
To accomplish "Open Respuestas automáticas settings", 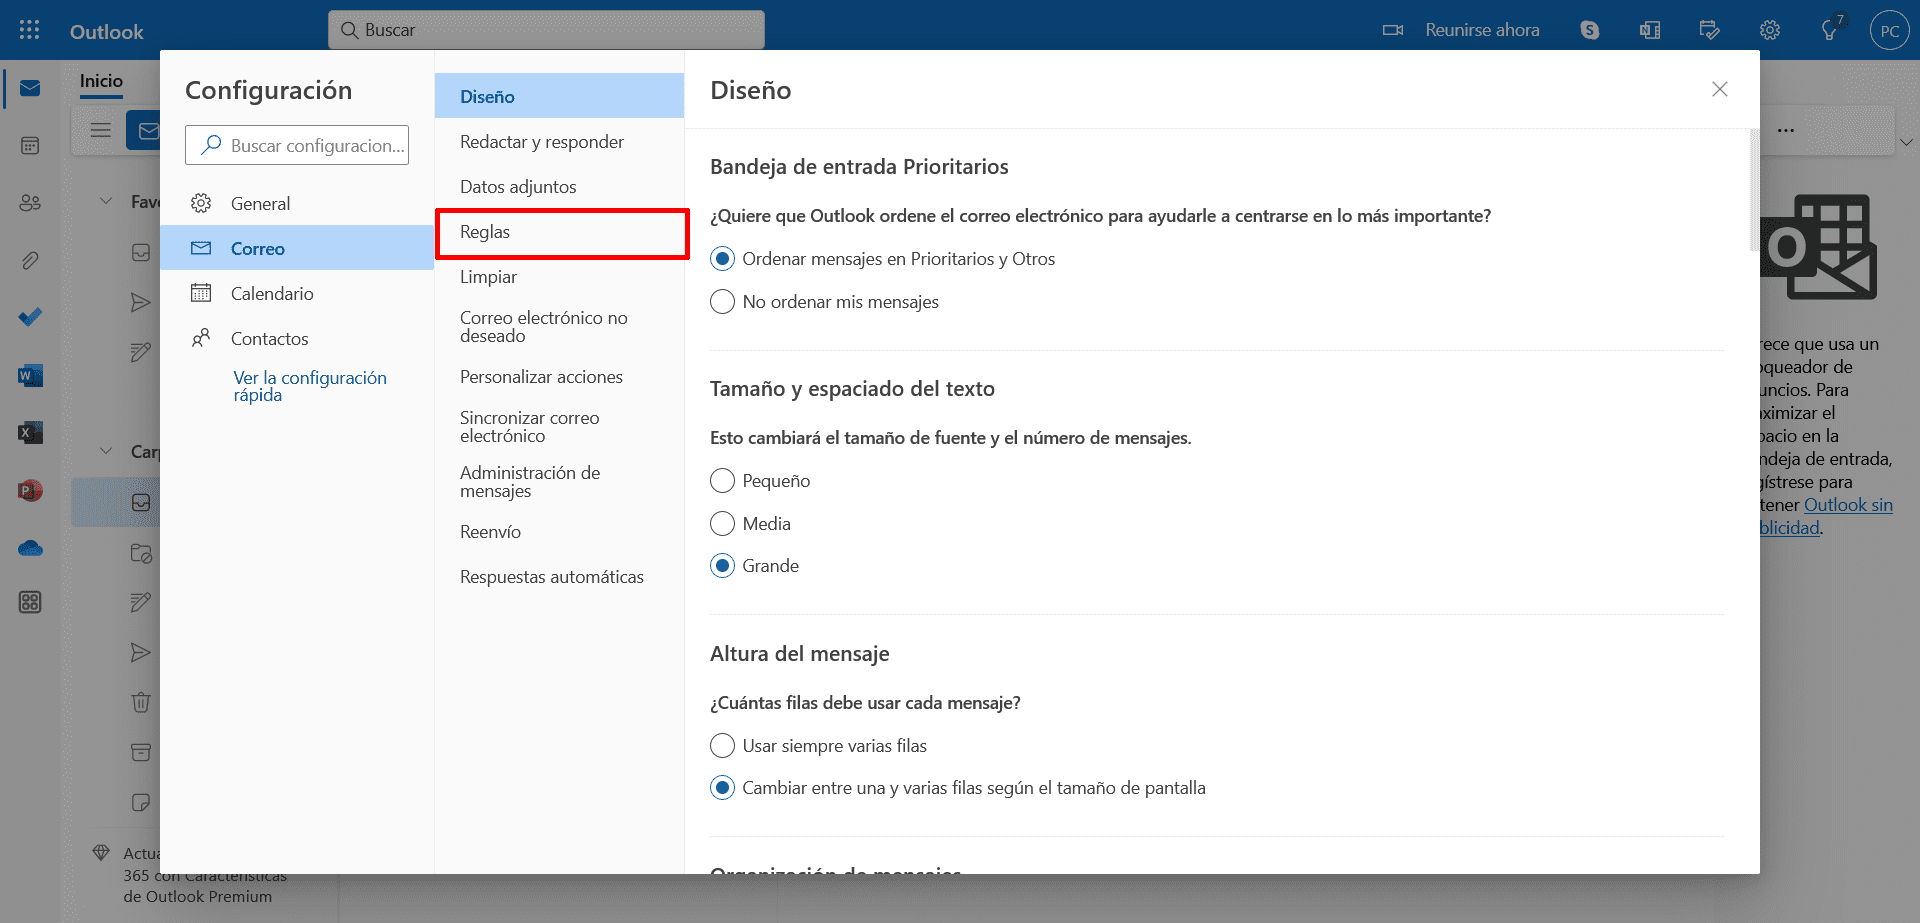I will click(559, 577).
